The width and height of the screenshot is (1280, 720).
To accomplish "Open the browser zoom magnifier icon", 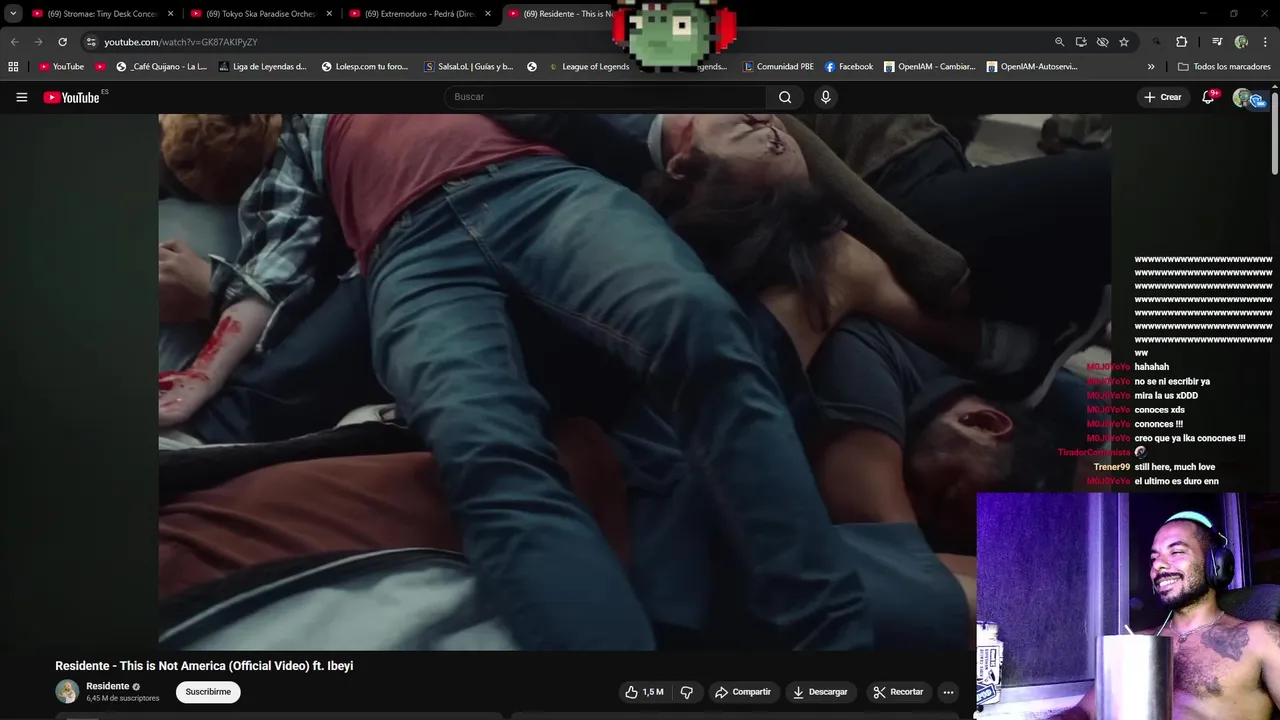I will tap(1059, 42).
